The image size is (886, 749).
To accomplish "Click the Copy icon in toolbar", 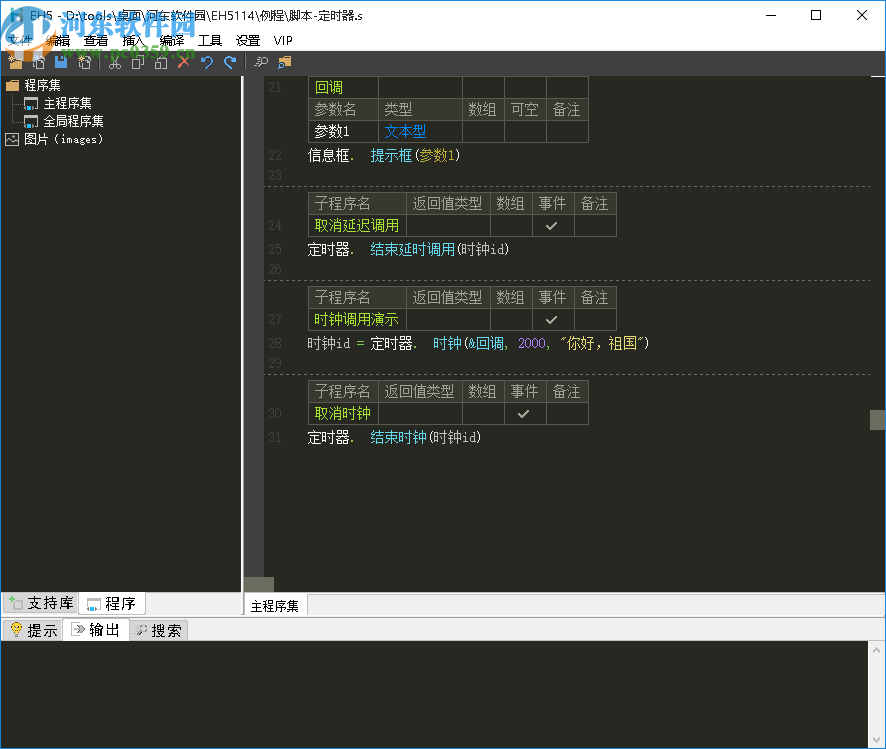I will [137, 62].
